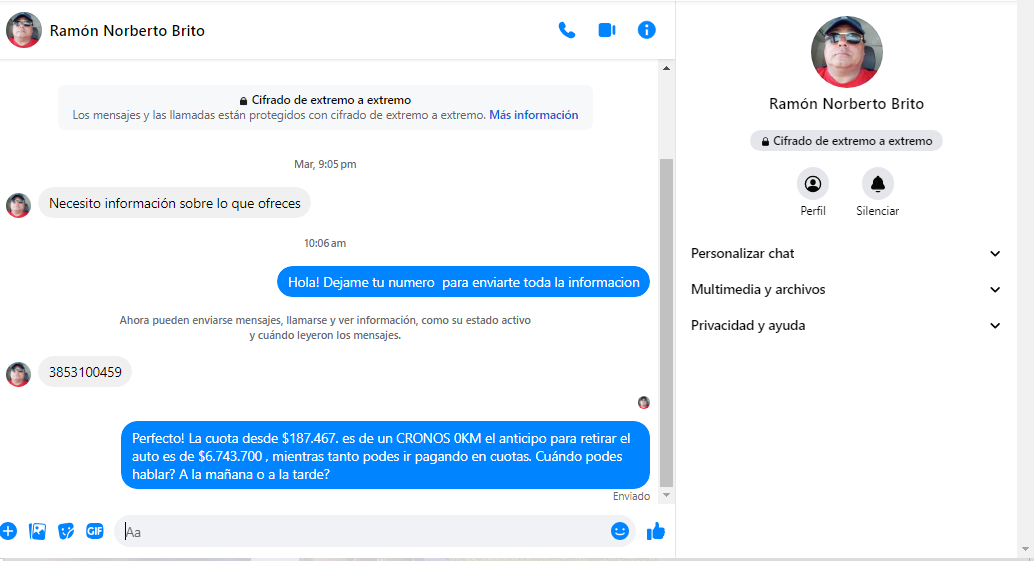Image resolution: width=1034 pixels, height=561 pixels.
Task: Start a video call with Ramón
Action: [607, 30]
